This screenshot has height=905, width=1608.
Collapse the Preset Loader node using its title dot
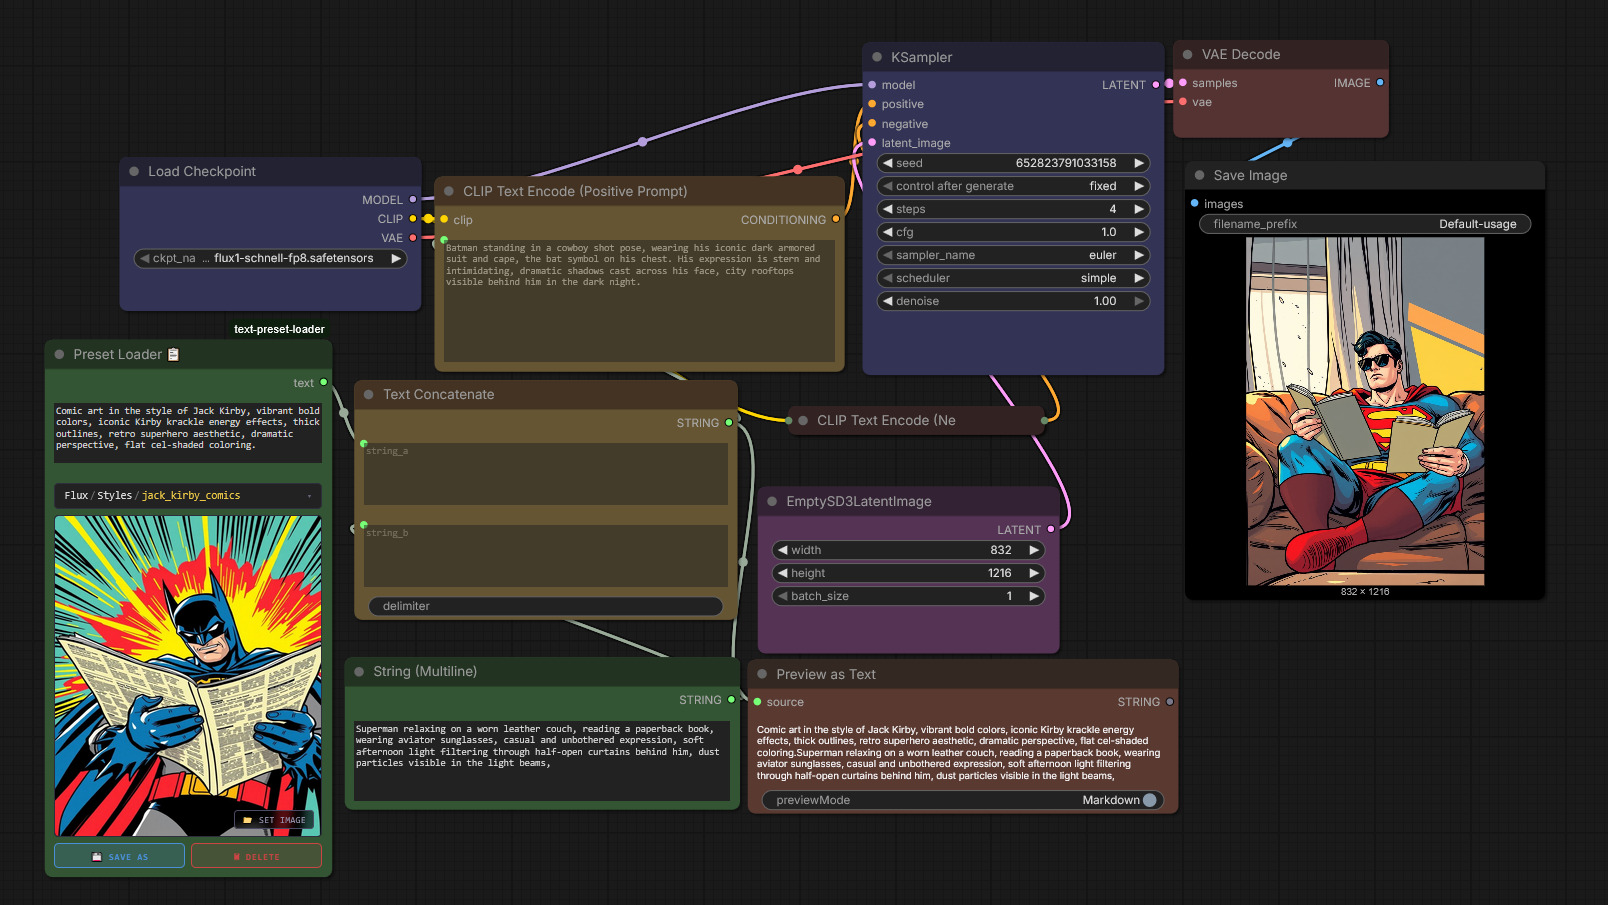pos(59,355)
